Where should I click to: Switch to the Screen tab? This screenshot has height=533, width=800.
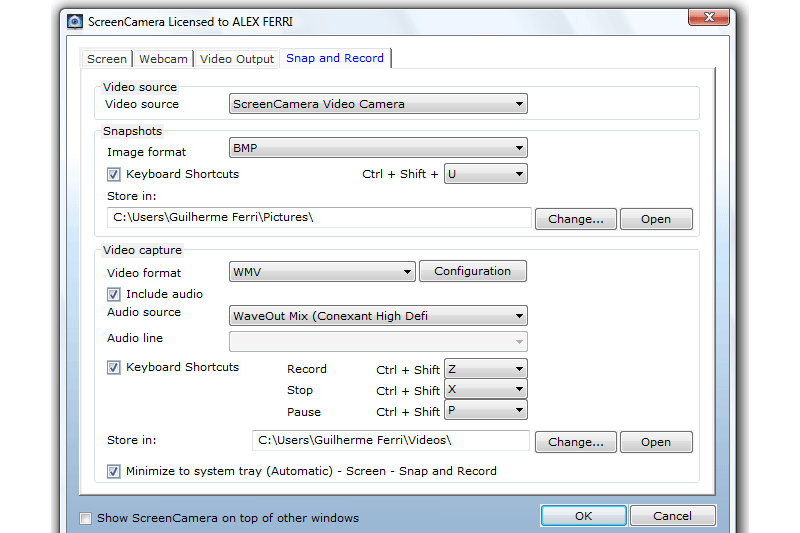(107, 59)
